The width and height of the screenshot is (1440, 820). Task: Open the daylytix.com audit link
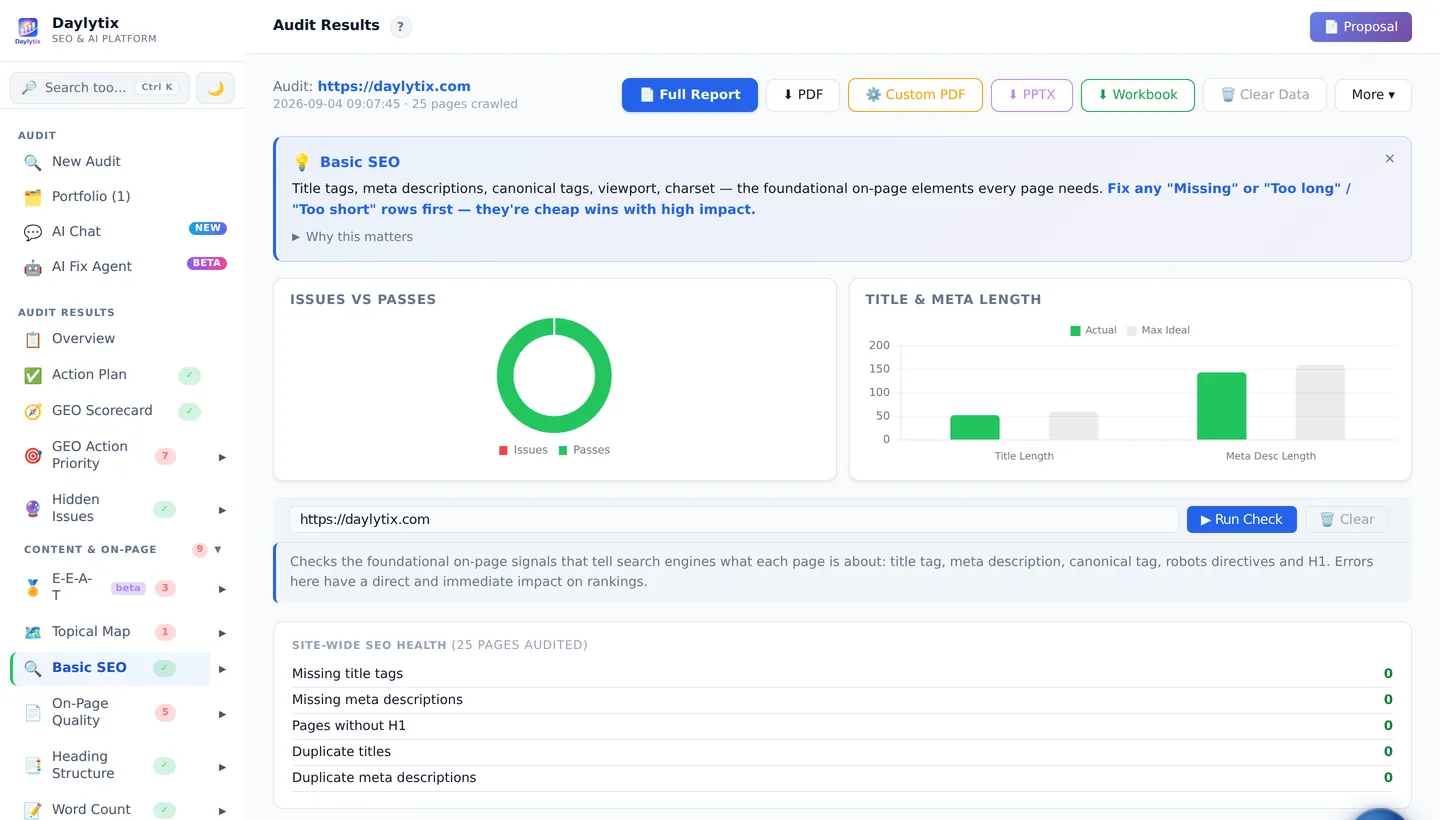click(x=394, y=86)
